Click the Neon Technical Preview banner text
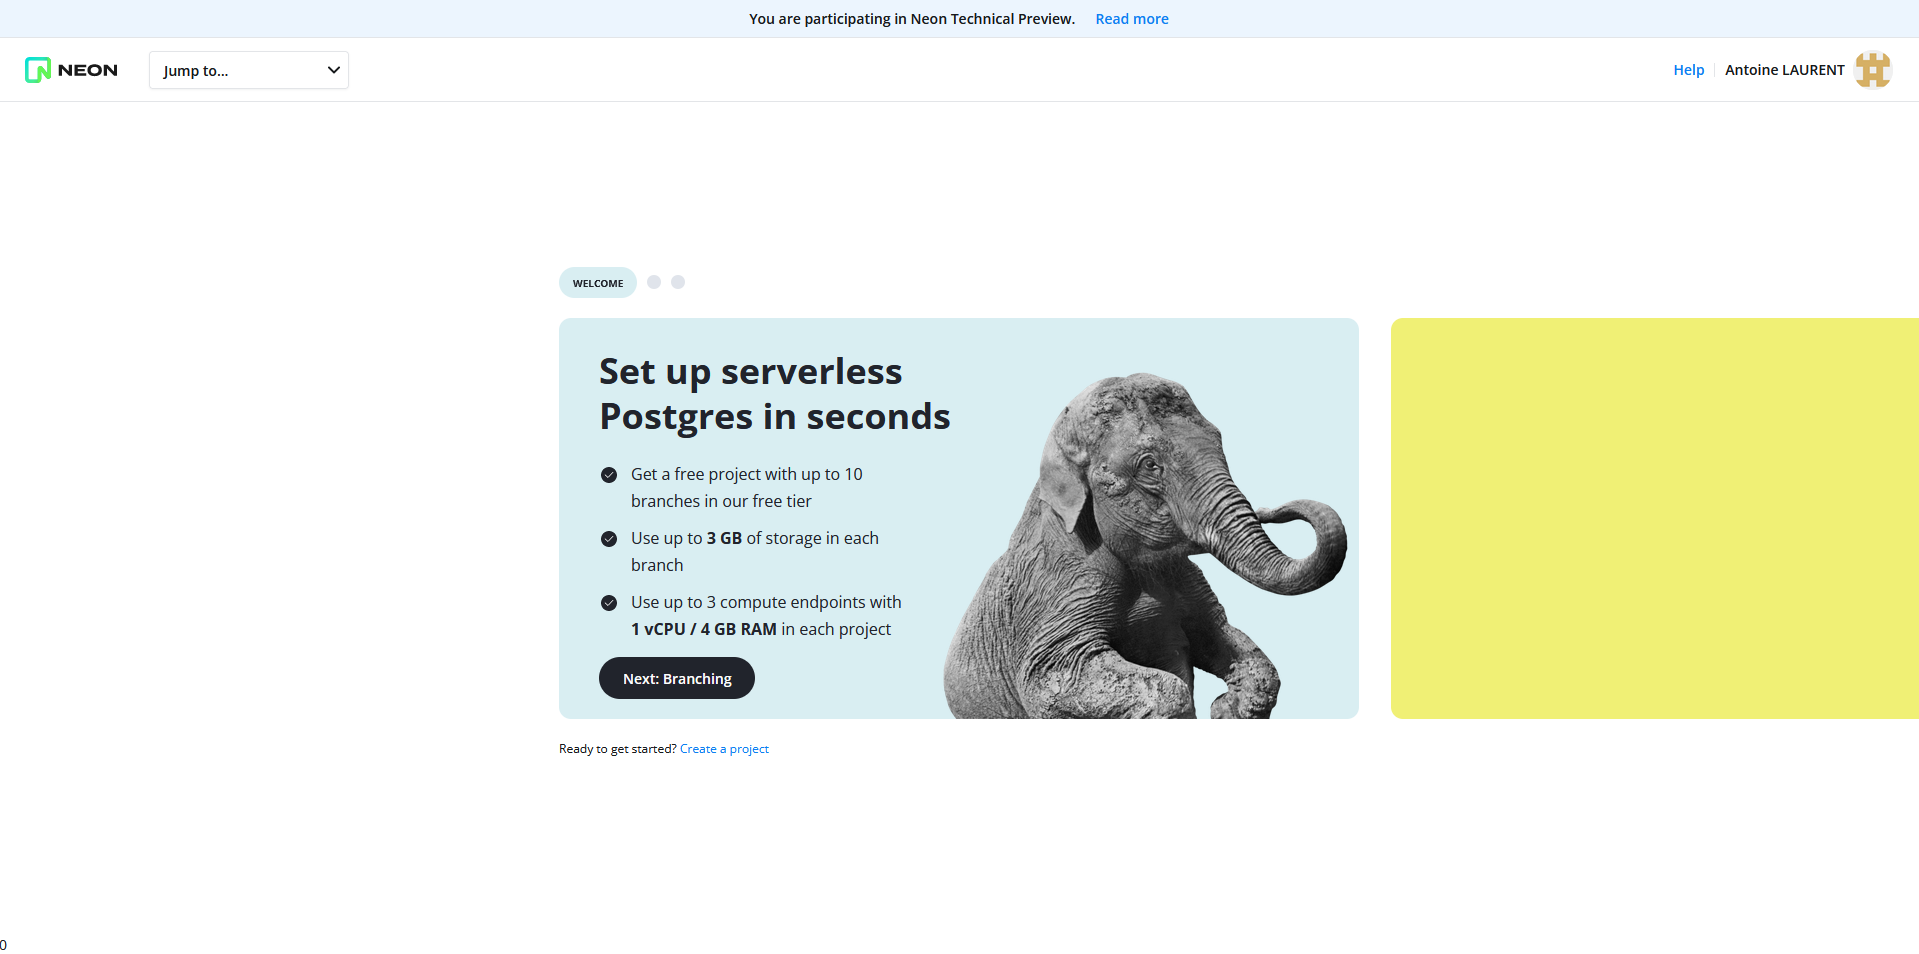 tap(912, 19)
